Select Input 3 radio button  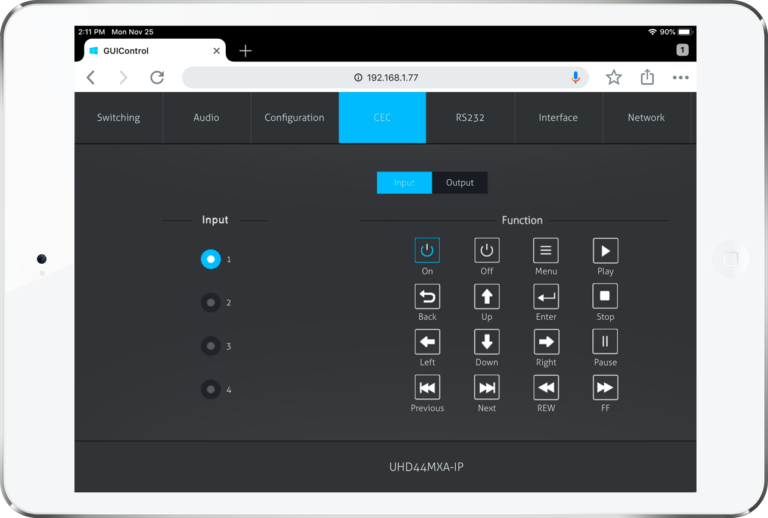point(211,346)
